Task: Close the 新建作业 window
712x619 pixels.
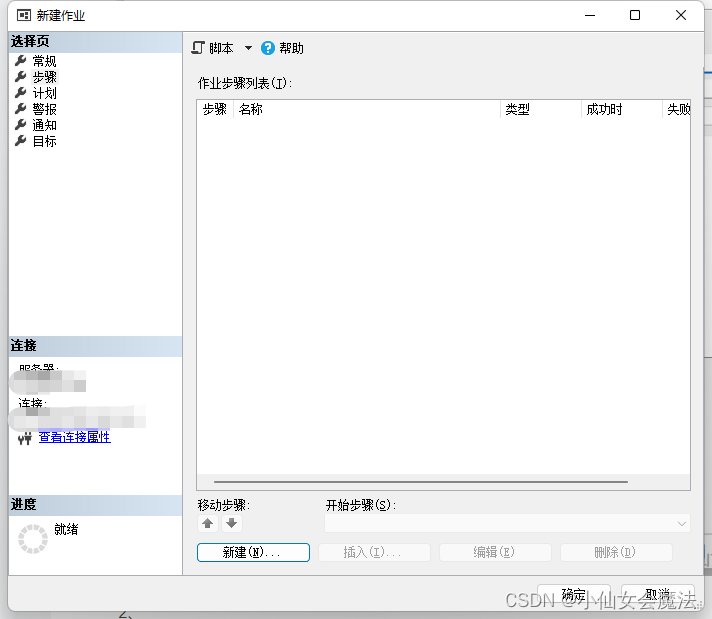Action: [681, 15]
